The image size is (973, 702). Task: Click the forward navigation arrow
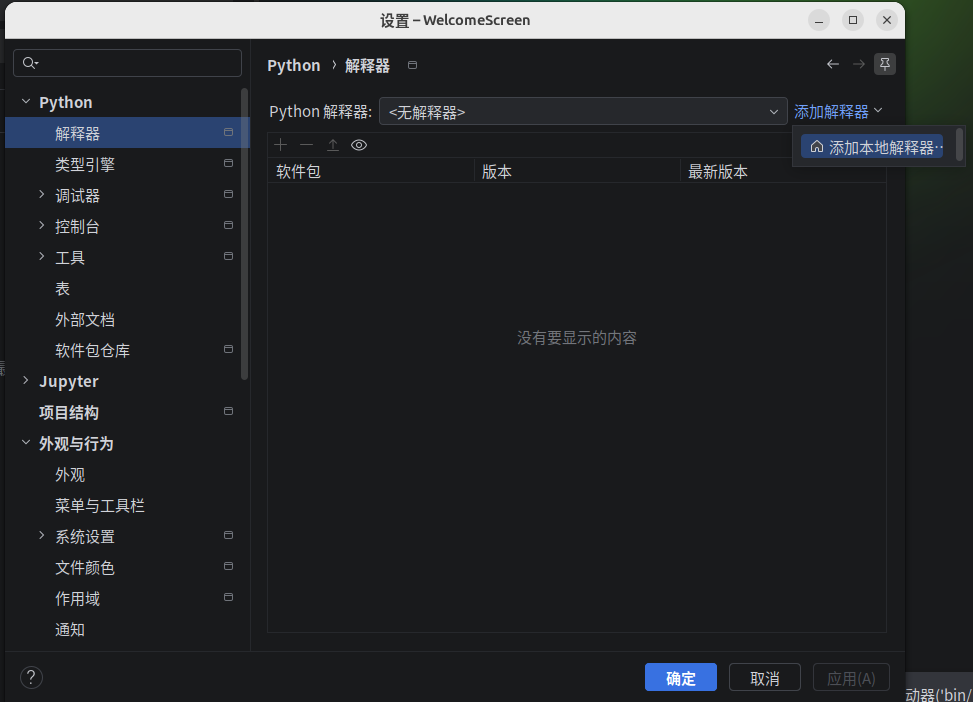(859, 64)
